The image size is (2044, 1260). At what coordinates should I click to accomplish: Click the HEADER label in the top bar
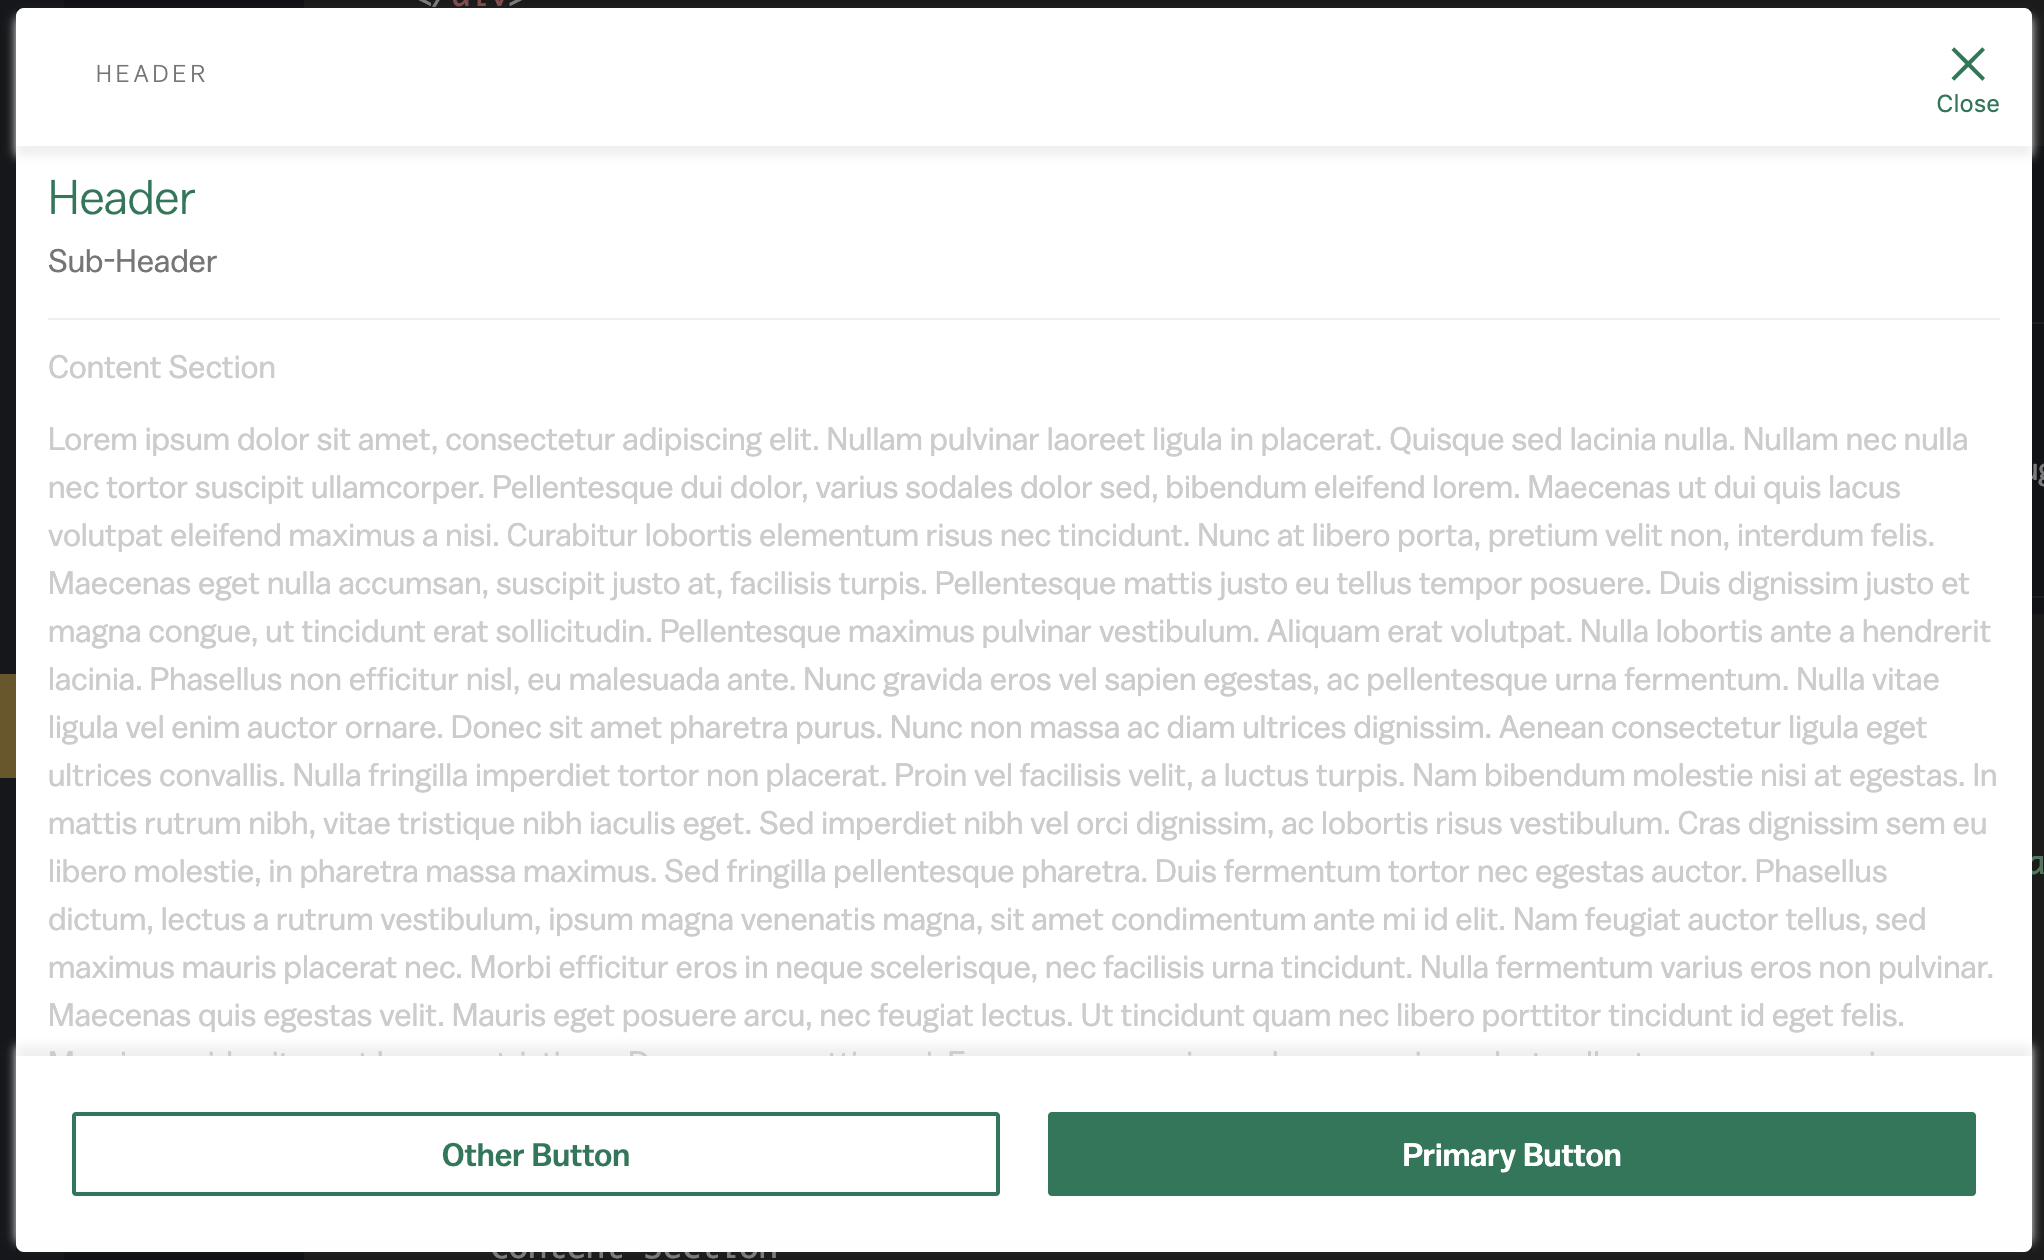[x=151, y=73]
